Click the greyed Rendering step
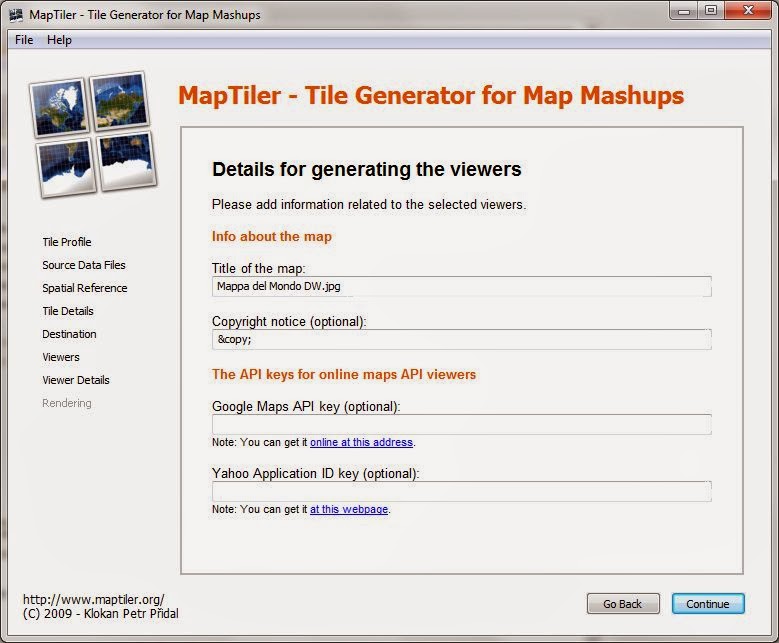This screenshot has height=643, width=779. 67,403
